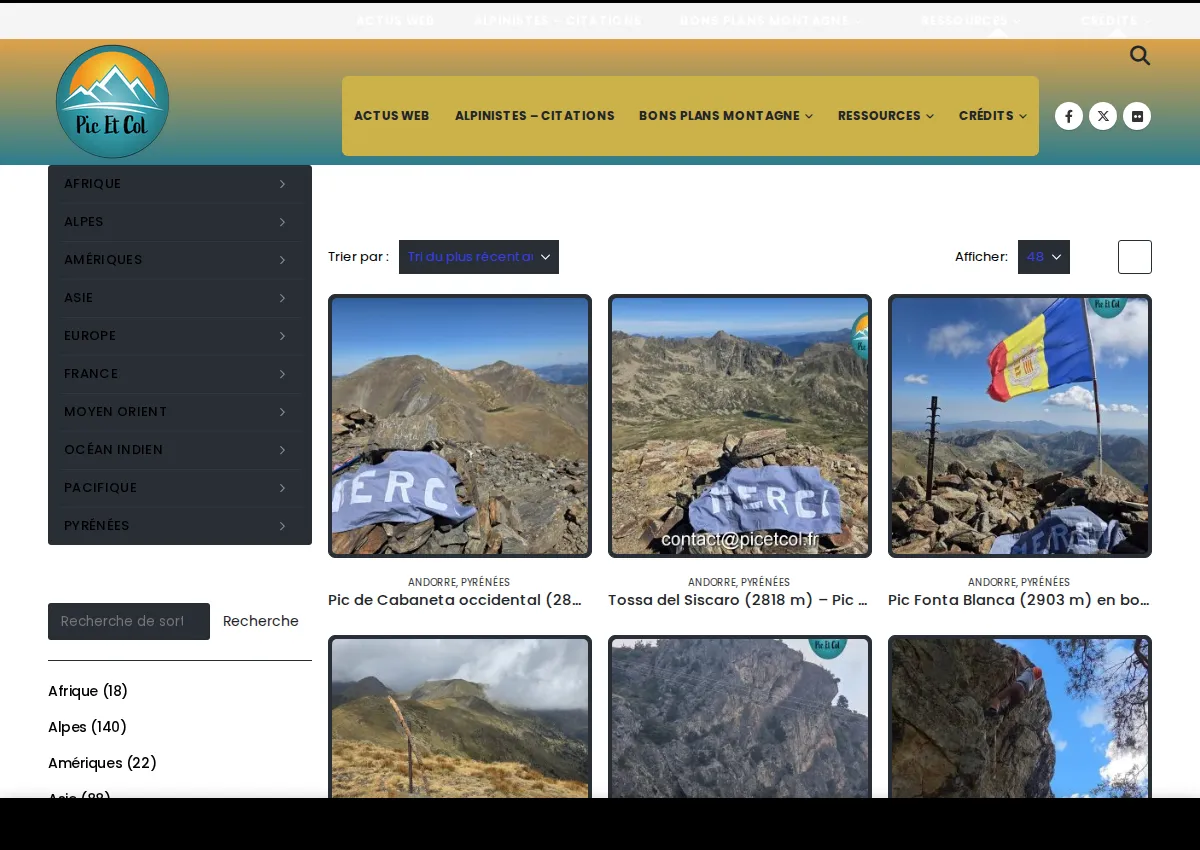The height and width of the screenshot is (850, 1200).
Task: Open the search magnifier icon
Action: coord(1140,56)
